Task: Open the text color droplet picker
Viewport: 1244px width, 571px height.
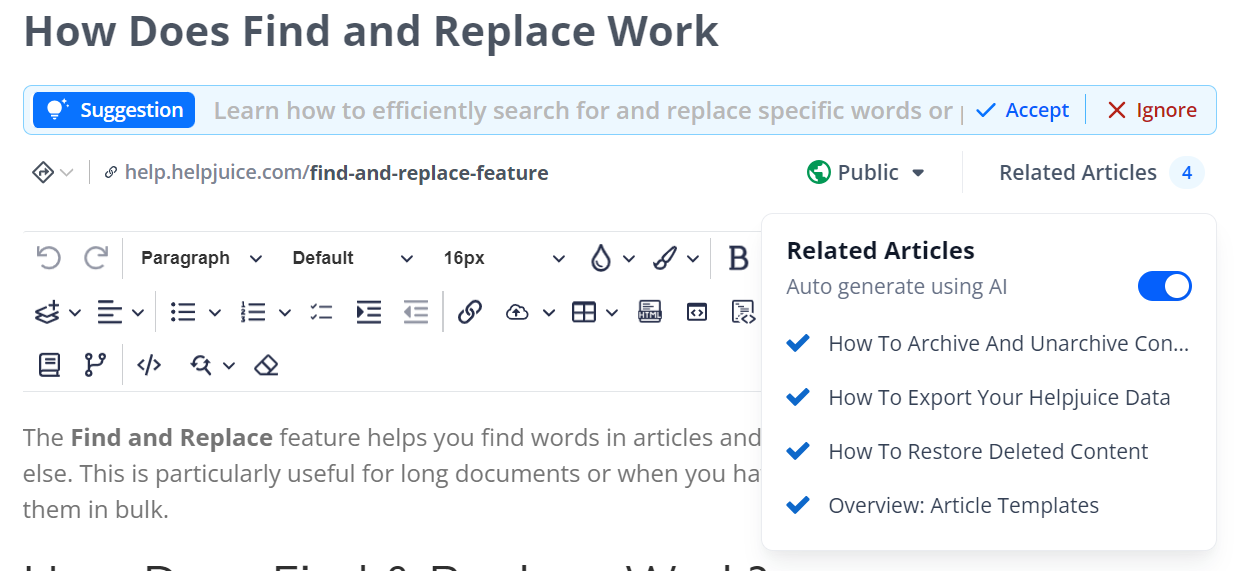Action: point(601,259)
